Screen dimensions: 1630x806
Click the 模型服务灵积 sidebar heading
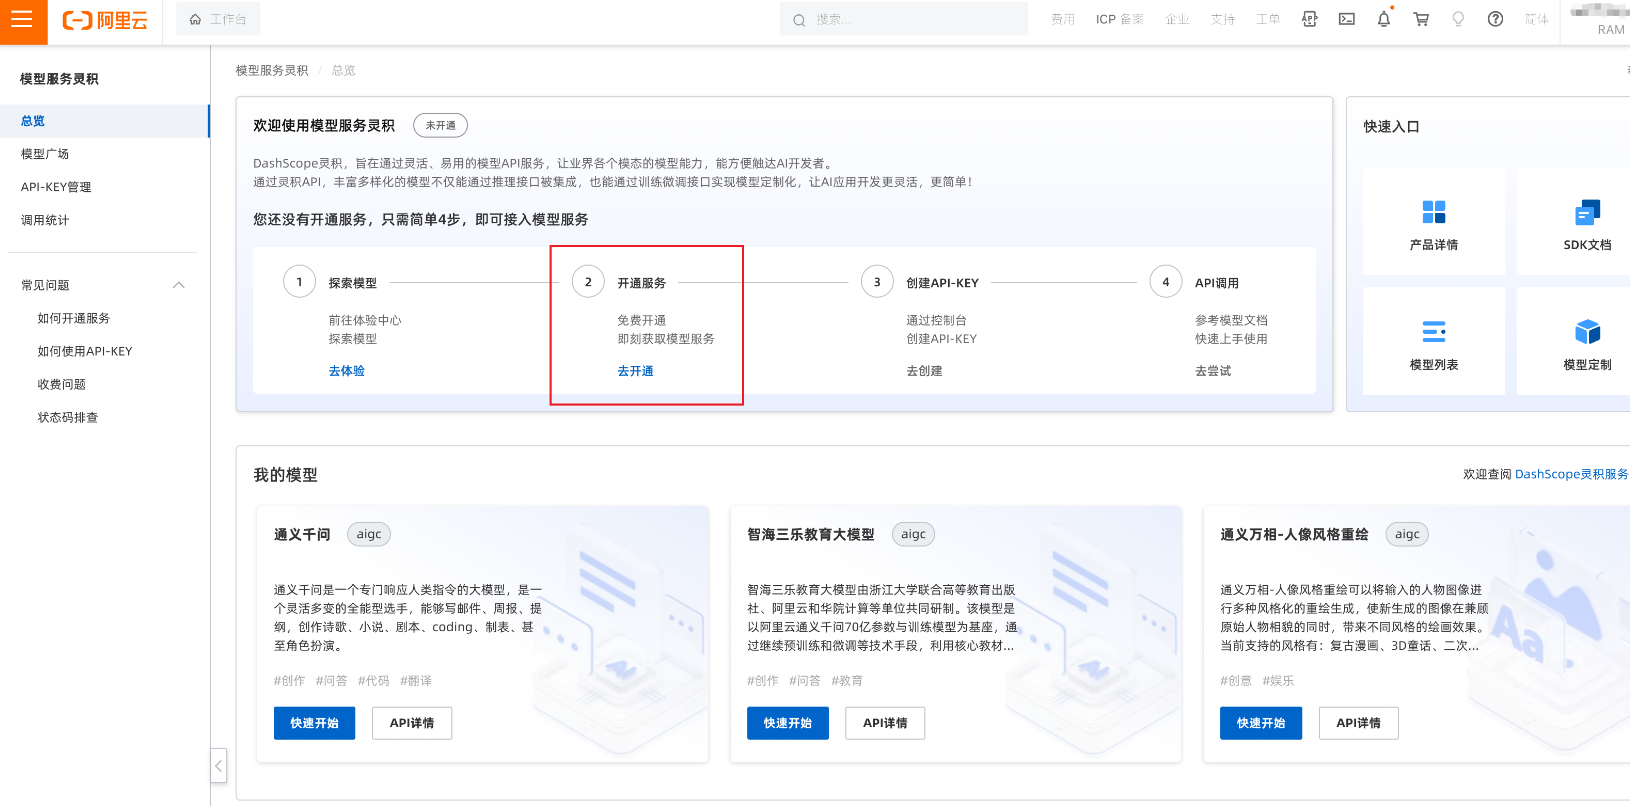[x=59, y=79]
